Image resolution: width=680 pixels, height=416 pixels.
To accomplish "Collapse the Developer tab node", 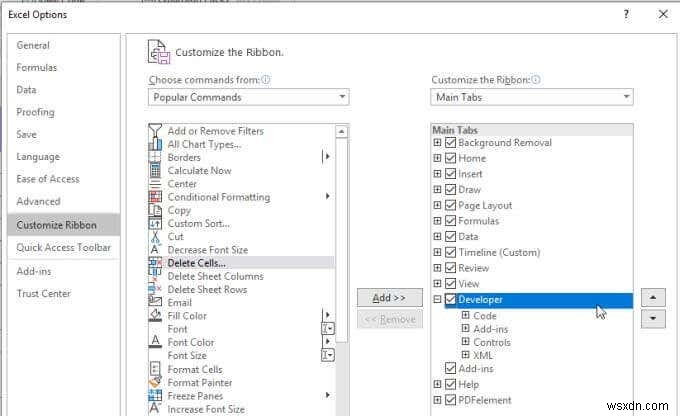I will 437,299.
